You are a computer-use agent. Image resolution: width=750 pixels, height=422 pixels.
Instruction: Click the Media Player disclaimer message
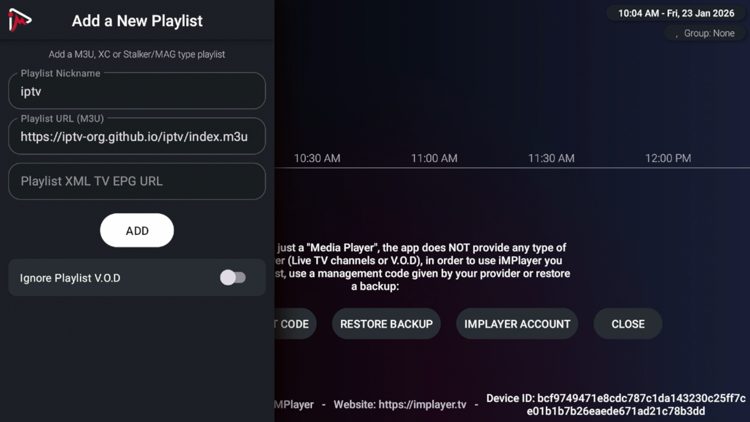[423, 267]
